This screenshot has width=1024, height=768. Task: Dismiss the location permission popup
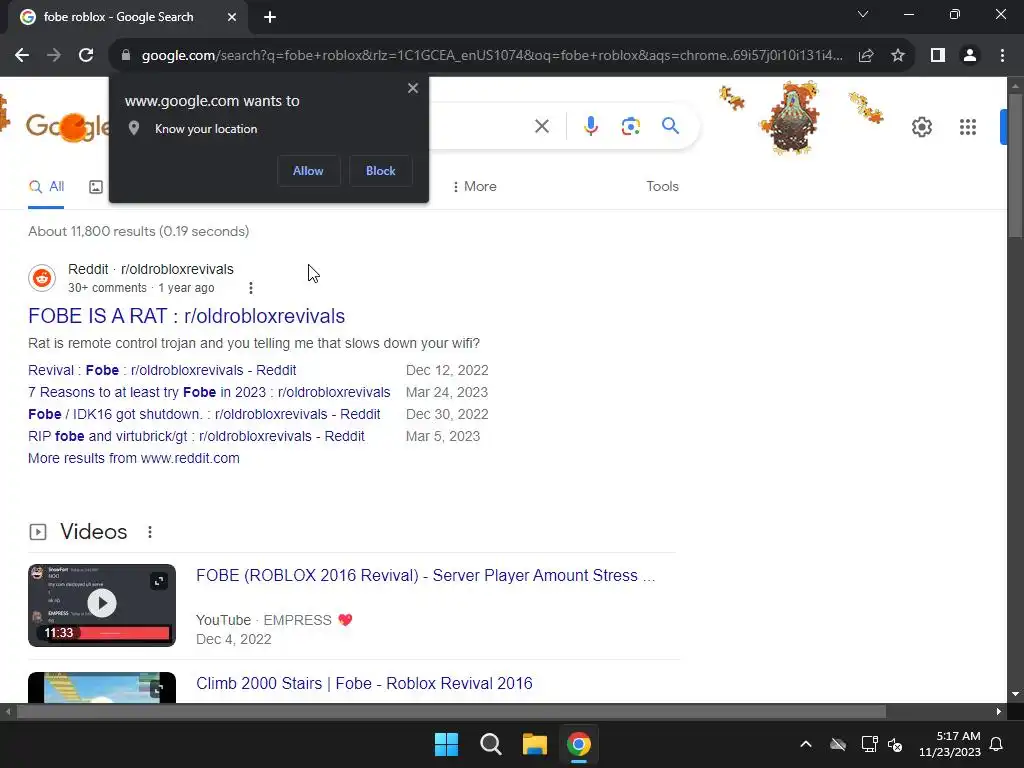413,88
